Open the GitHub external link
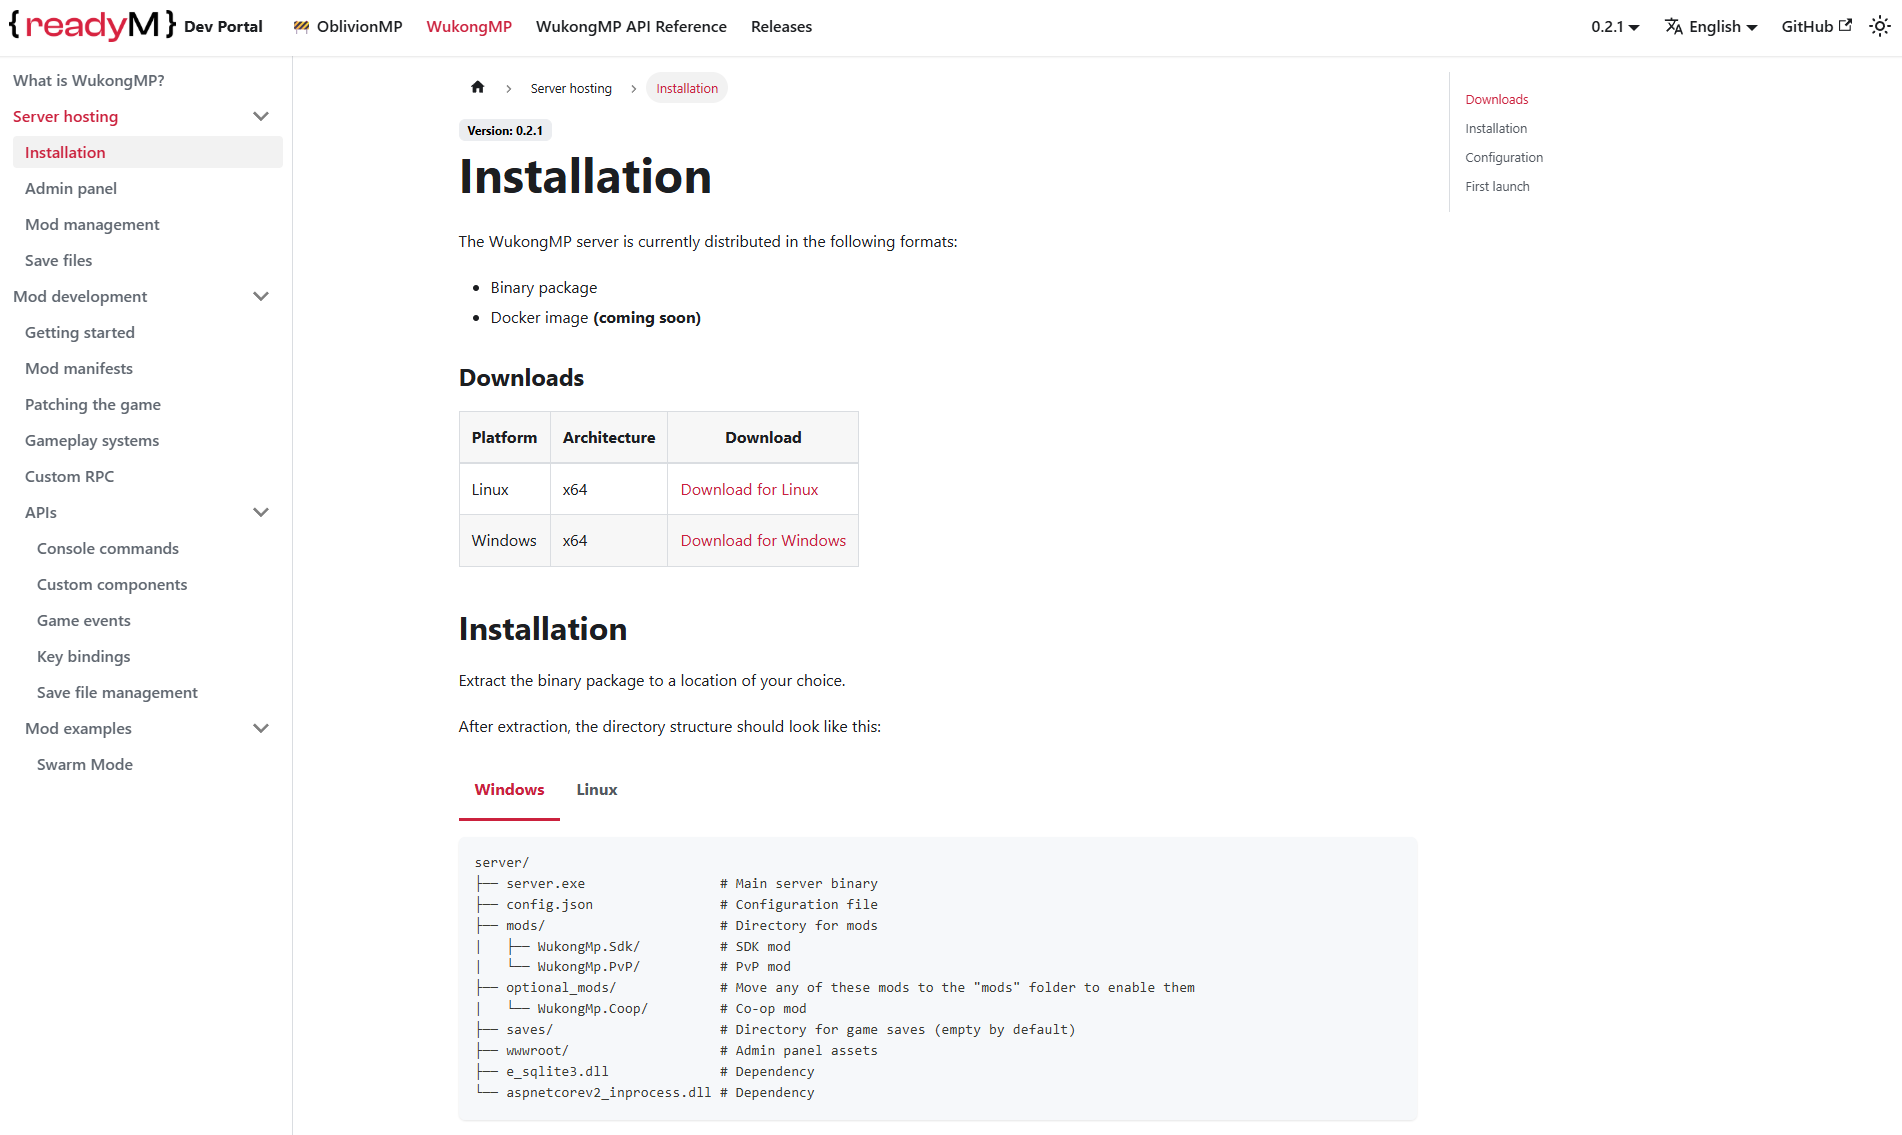Viewport: 1902px width, 1135px height. [x=1816, y=27]
